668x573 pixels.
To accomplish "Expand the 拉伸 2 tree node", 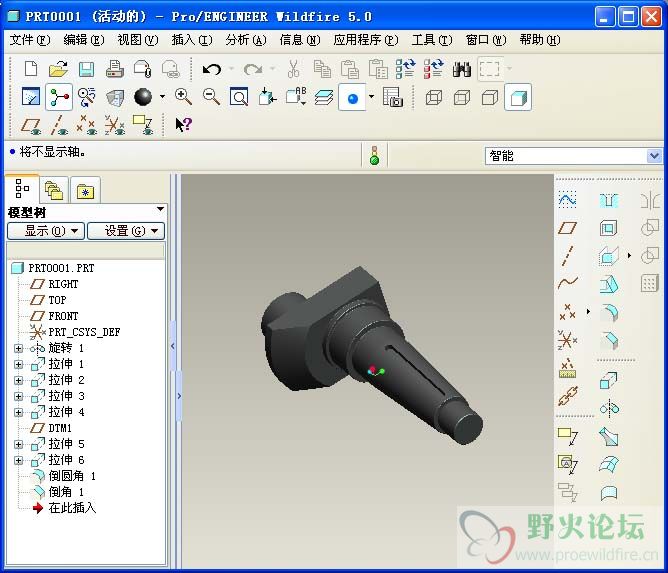I will pos(18,380).
